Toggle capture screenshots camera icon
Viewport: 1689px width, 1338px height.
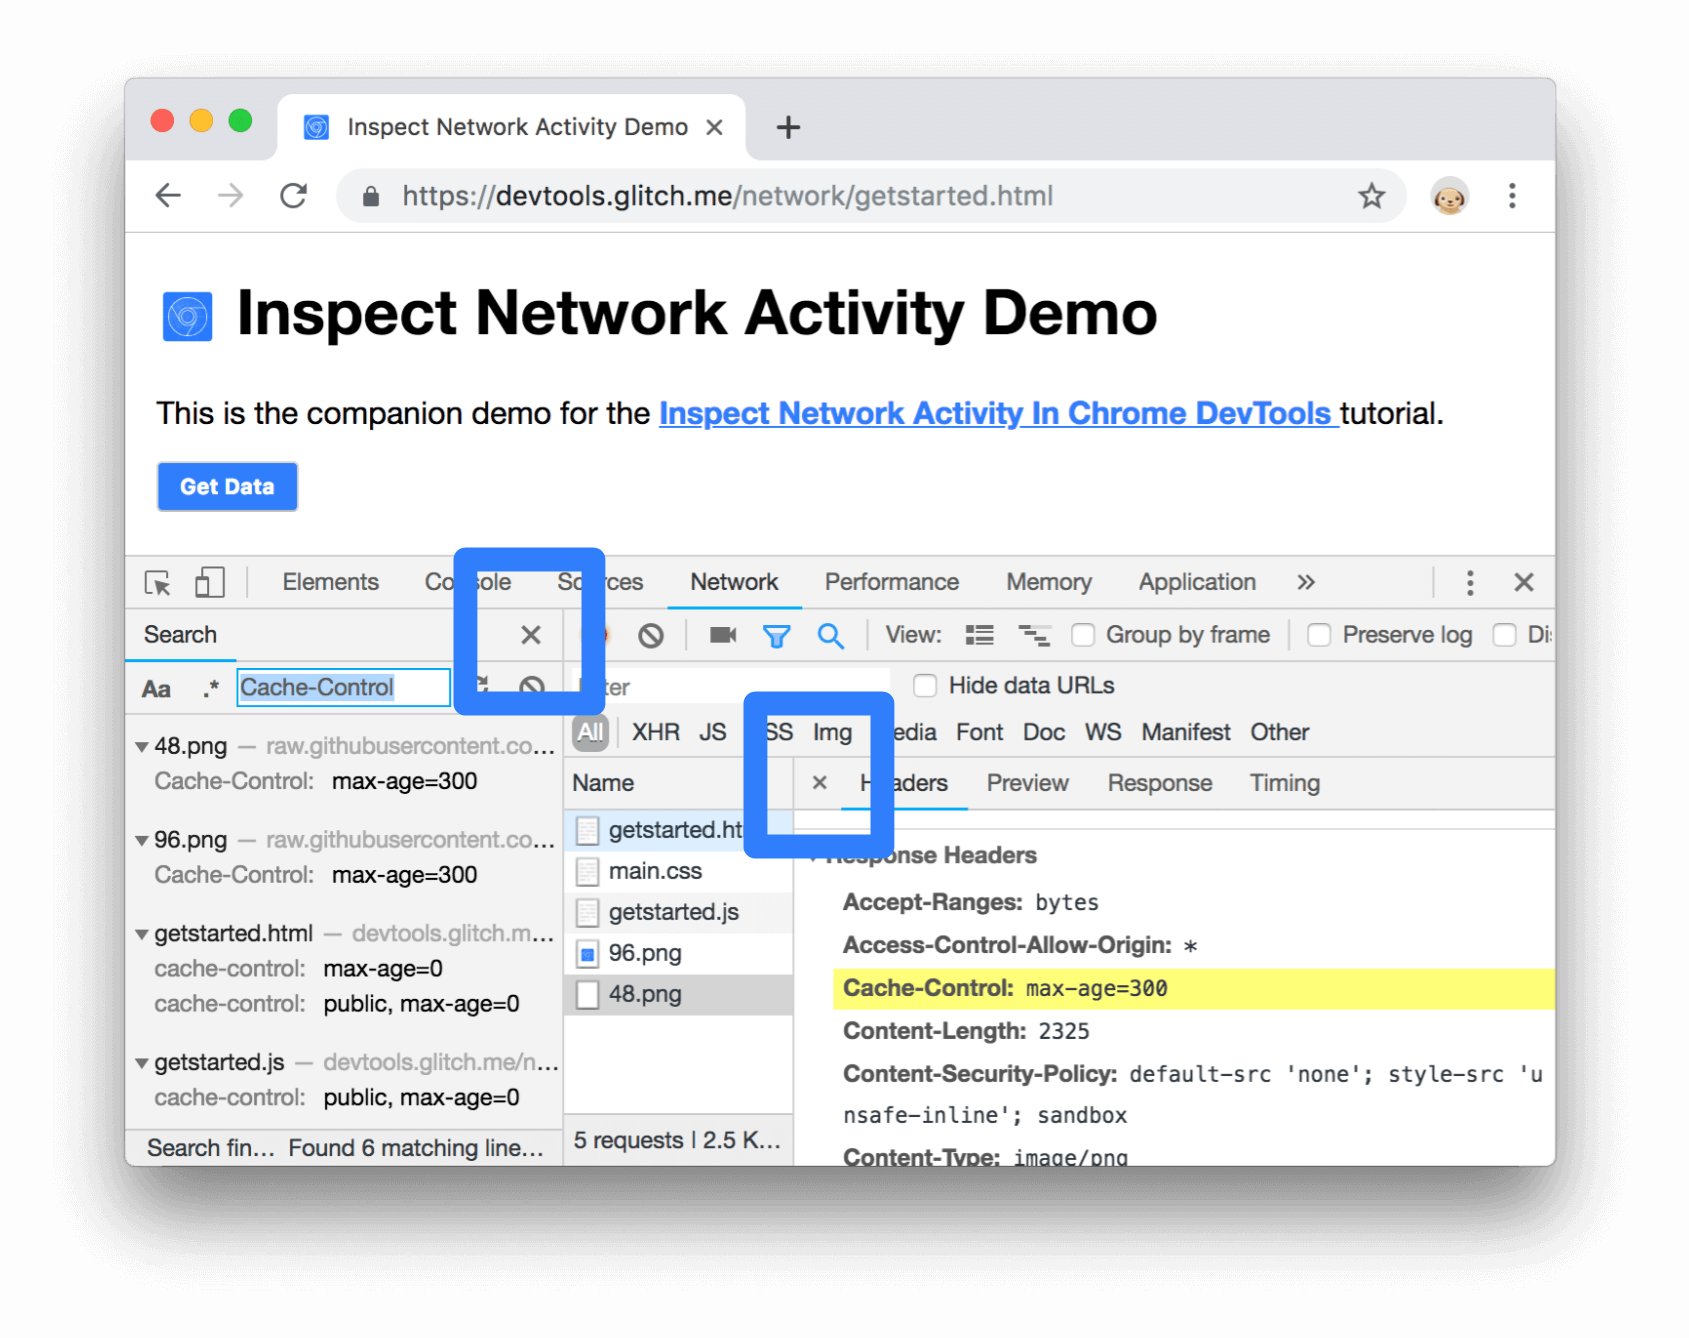[x=723, y=635]
